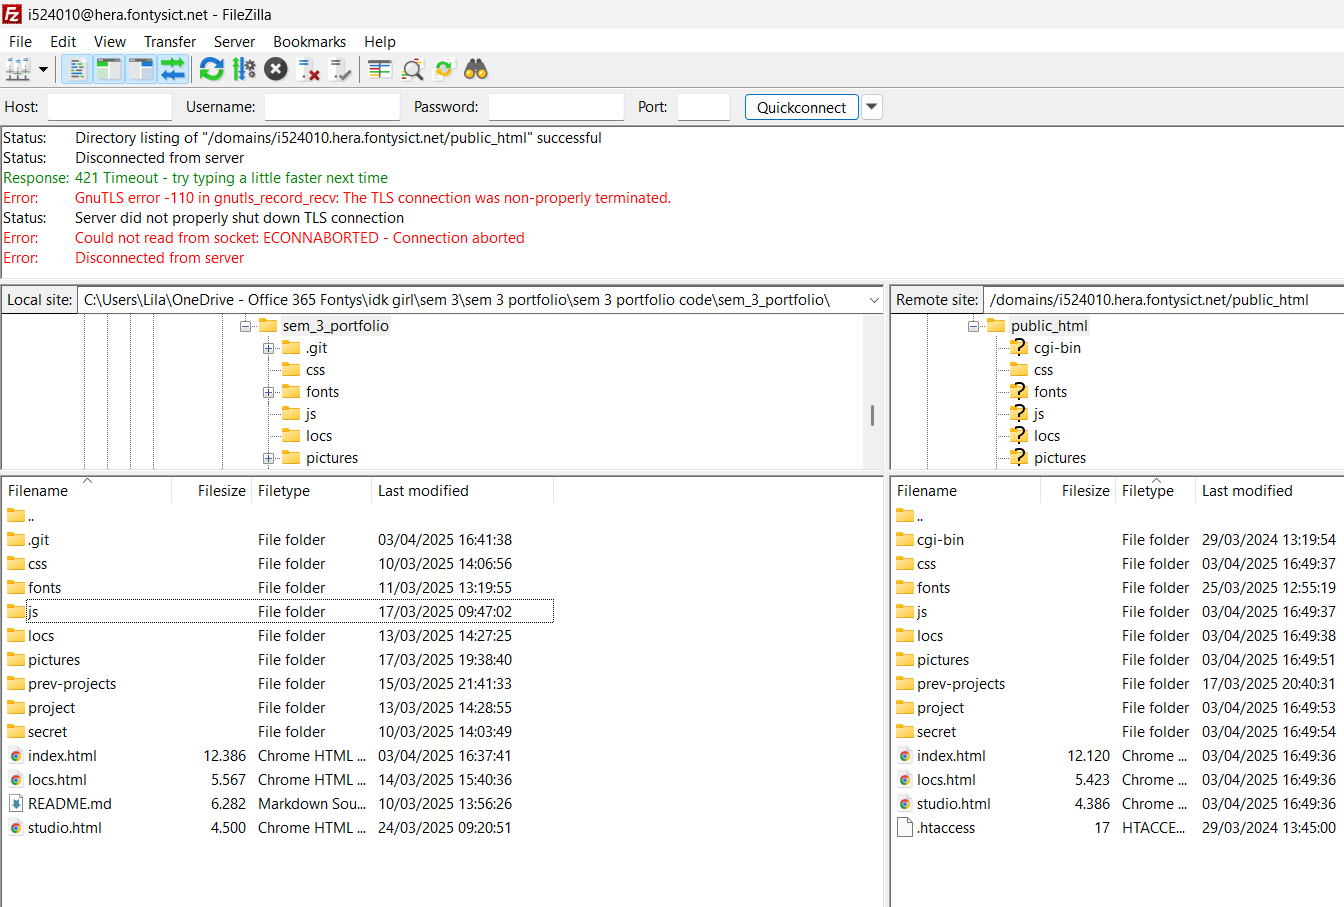
Task: Sort remote files by Filetype column
Action: [1156, 491]
